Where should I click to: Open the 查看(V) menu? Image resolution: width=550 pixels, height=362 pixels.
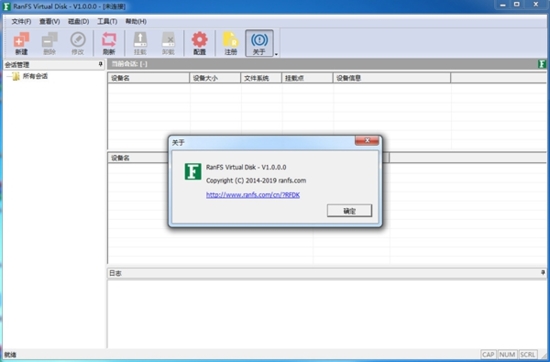49,21
